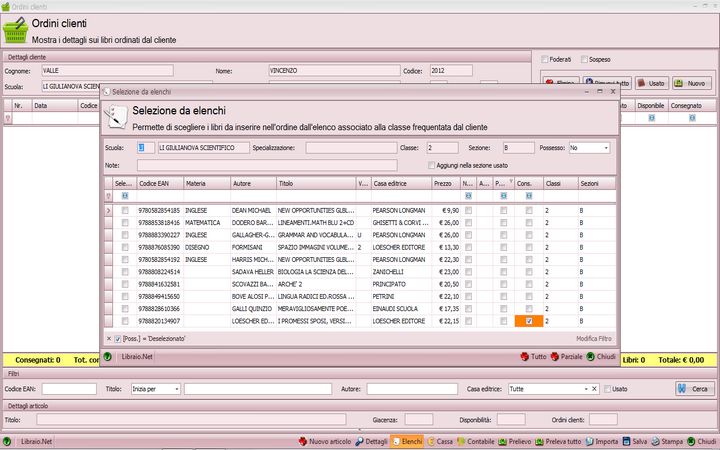Expand the row indicator arrow on the first book row

click(x=108, y=210)
